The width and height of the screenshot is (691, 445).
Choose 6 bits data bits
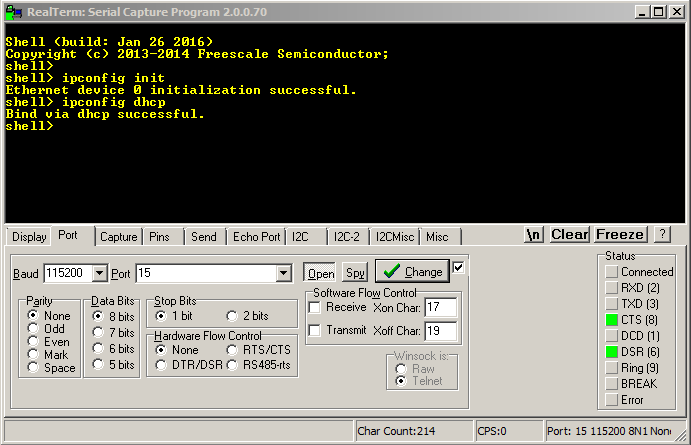(98, 348)
